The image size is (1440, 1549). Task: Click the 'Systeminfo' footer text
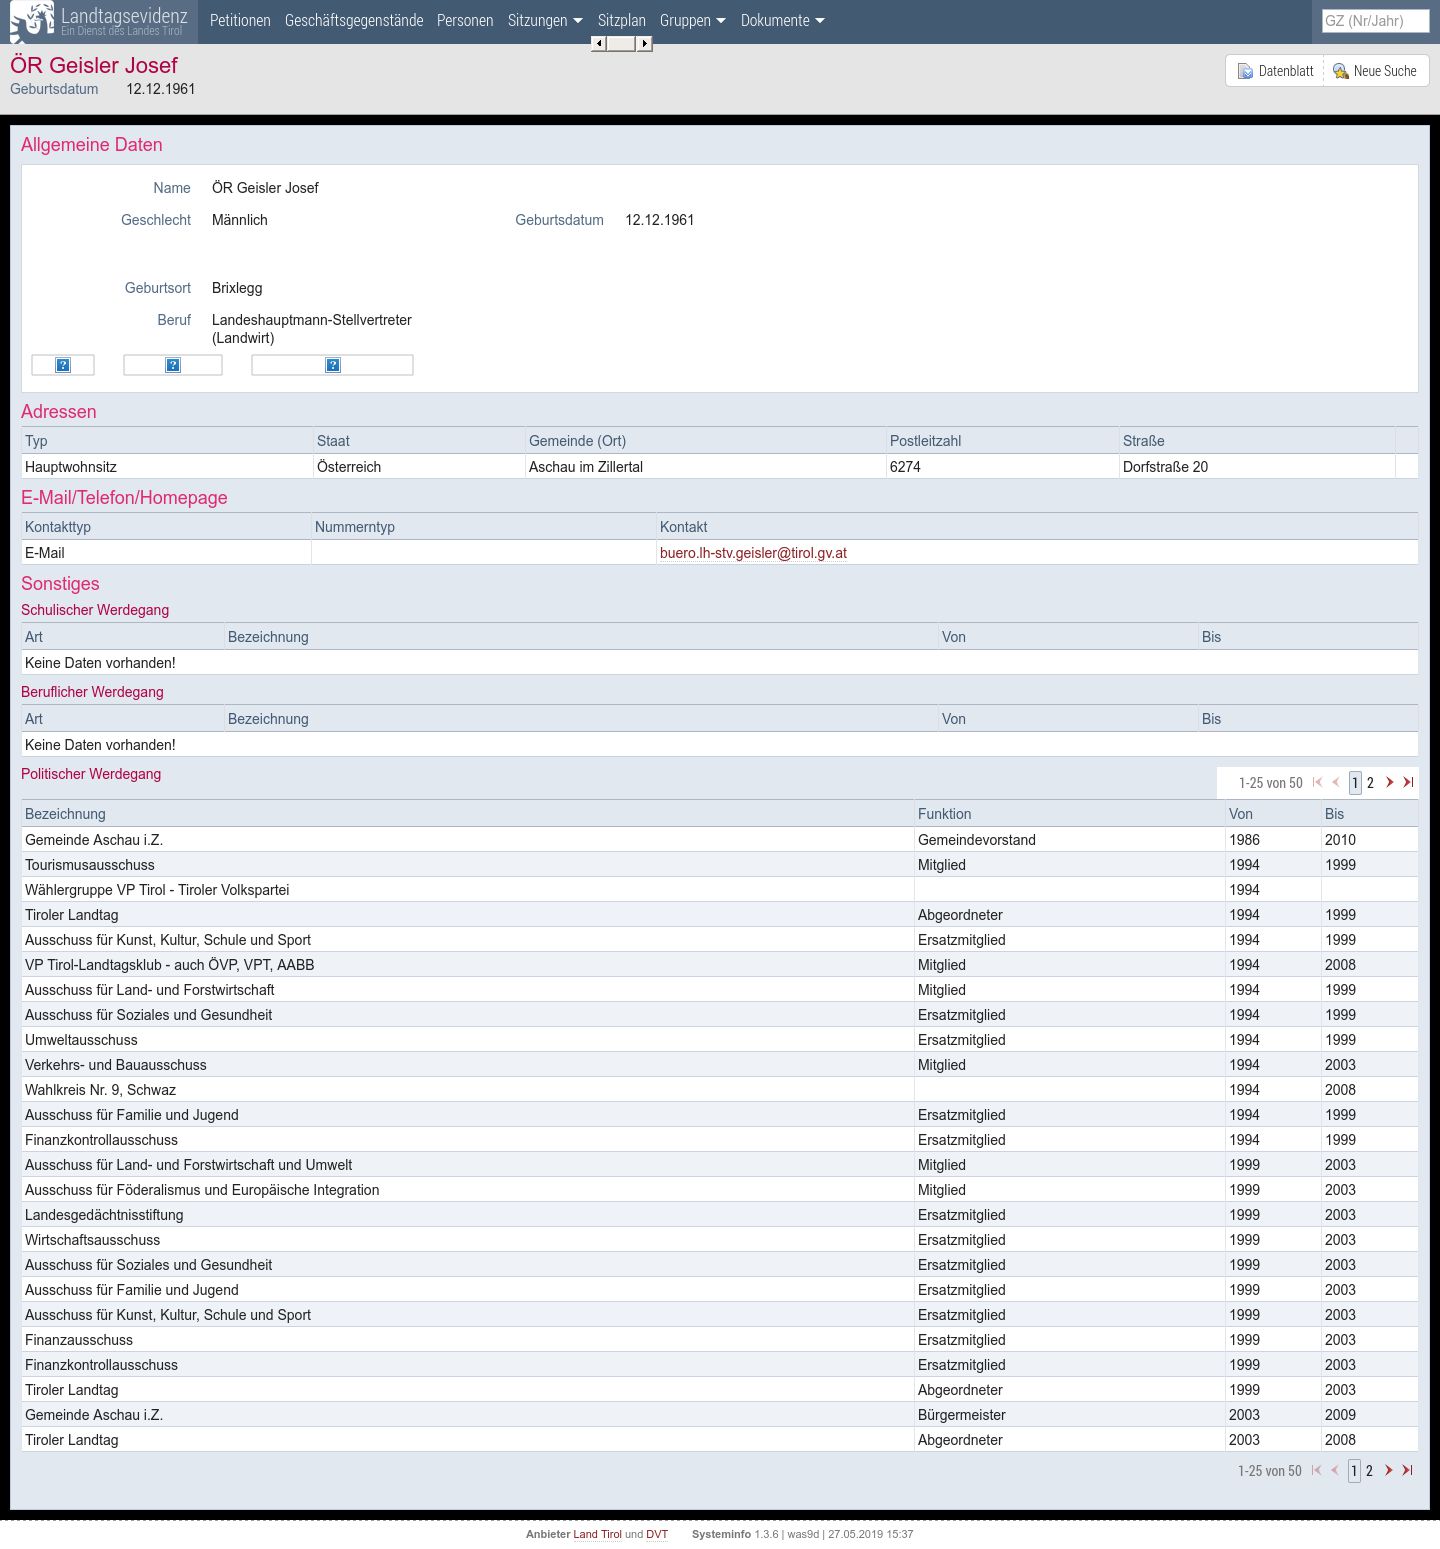pyautogui.click(x=721, y=1534)
